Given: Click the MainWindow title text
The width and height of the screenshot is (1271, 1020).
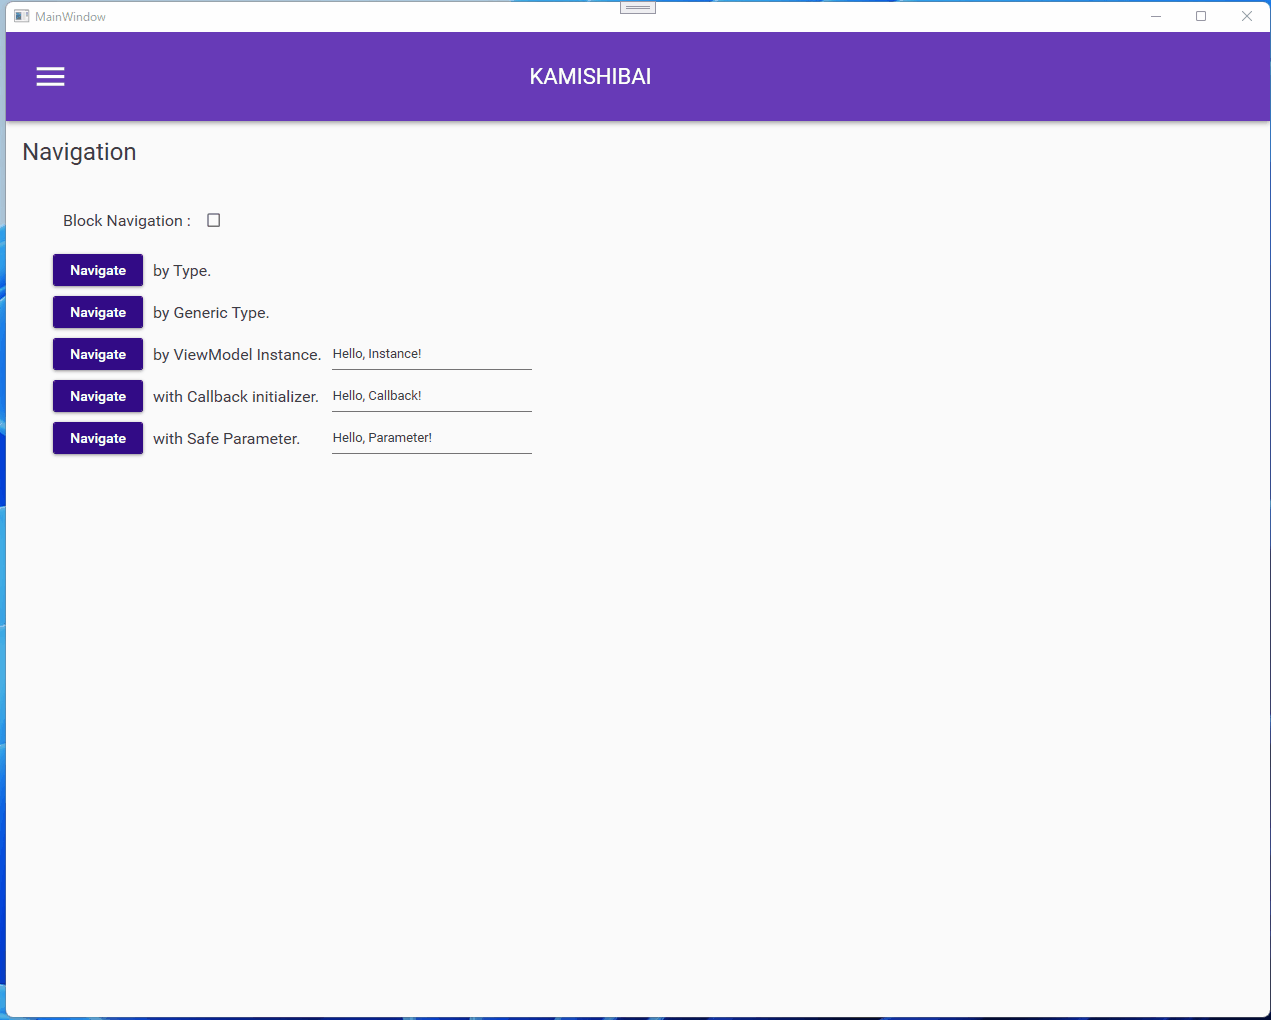Looking at the screenshot, I should [x=70, y=17].
